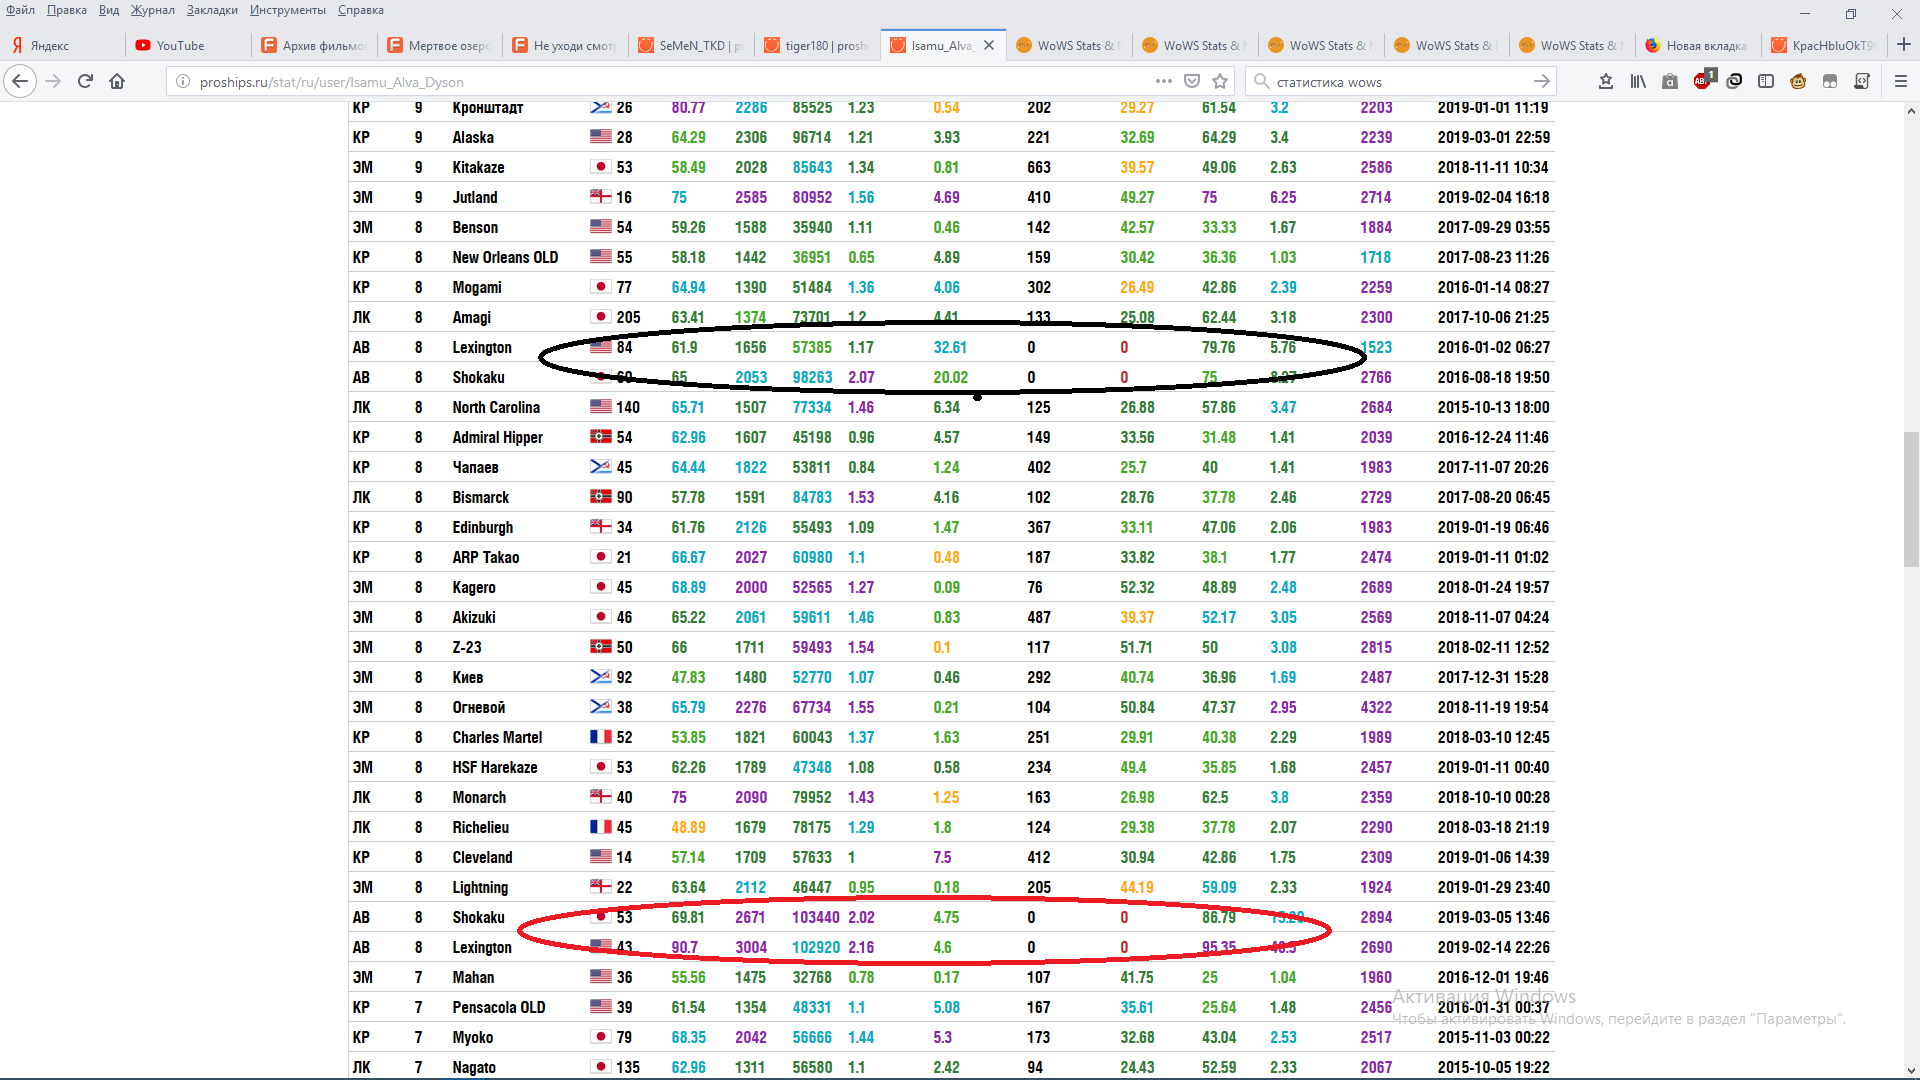The width and height of the screenshot is (1920, 1080).
Task: Open the Журнал menu
Action: pyautogui.click(x=153, y=10)
